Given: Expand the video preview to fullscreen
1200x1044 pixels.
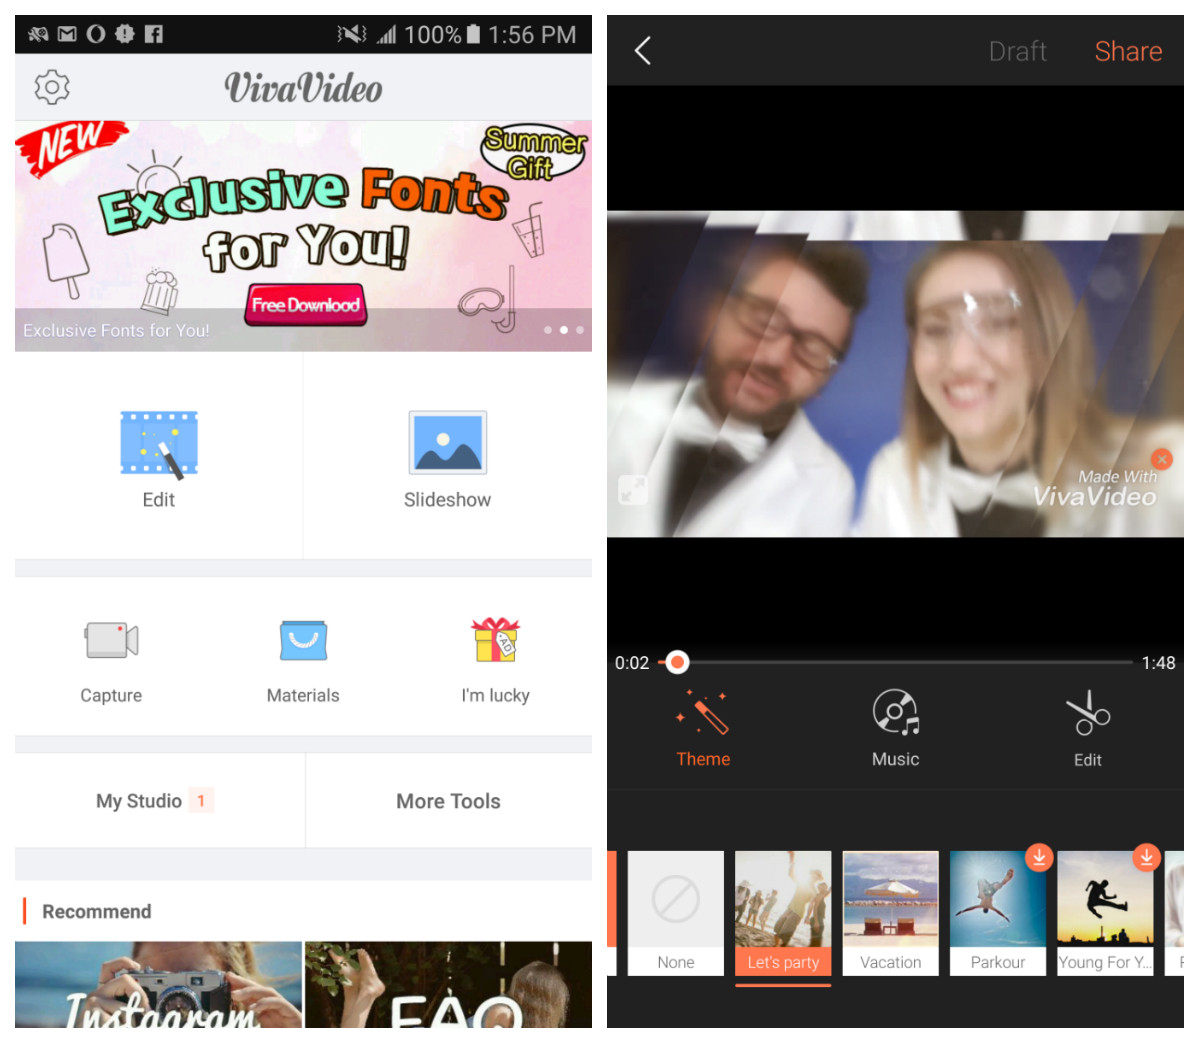Looking at the screenshot, I should (633, 490).
